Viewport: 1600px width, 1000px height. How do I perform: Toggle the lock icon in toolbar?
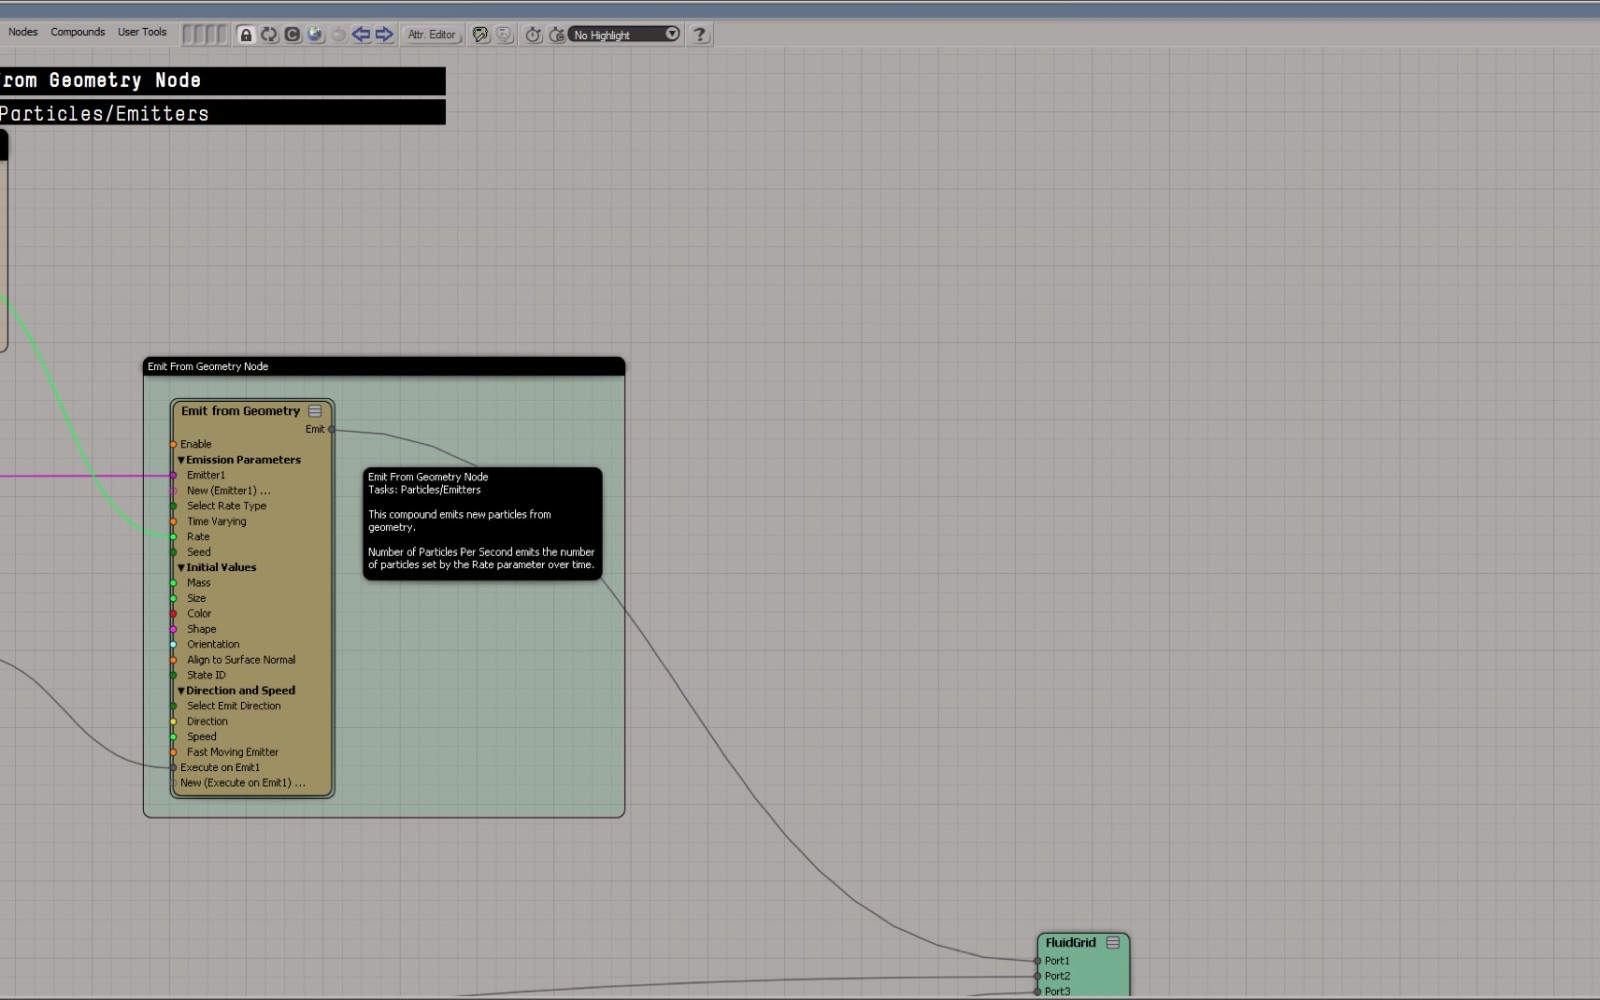click(246, 34)
